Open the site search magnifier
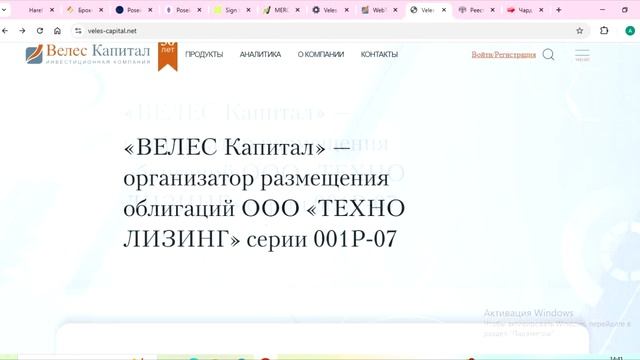 point(549,54)
